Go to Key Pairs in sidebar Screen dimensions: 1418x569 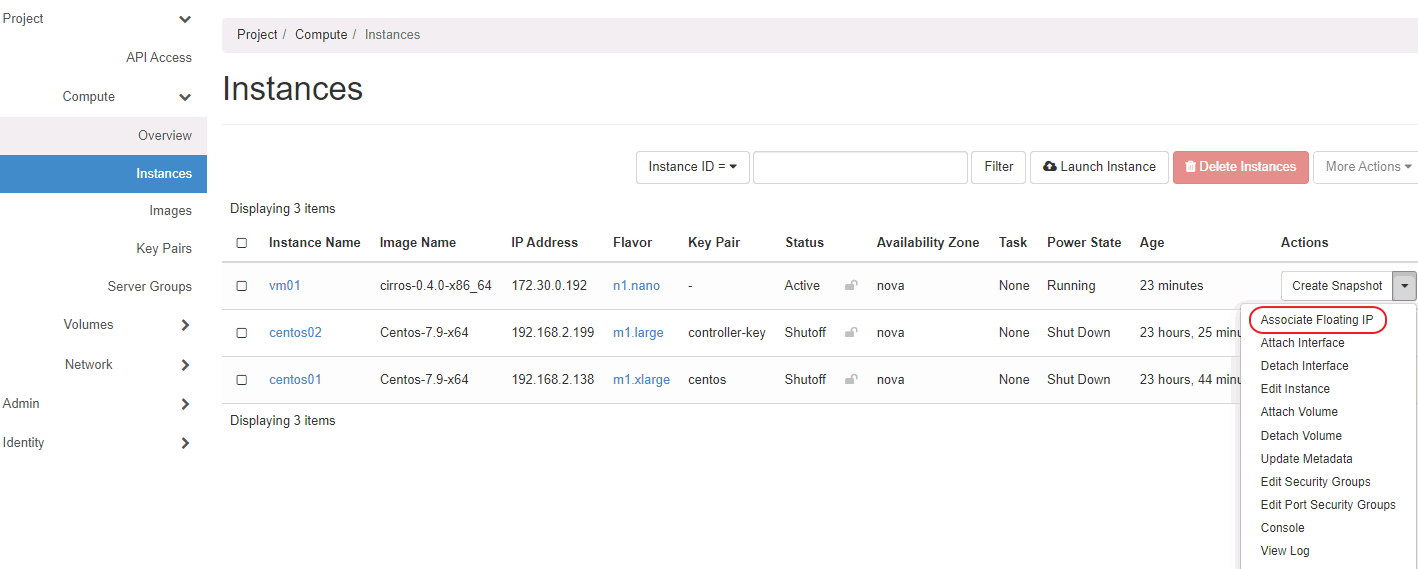pyautogui.click(x=164, y=249)
